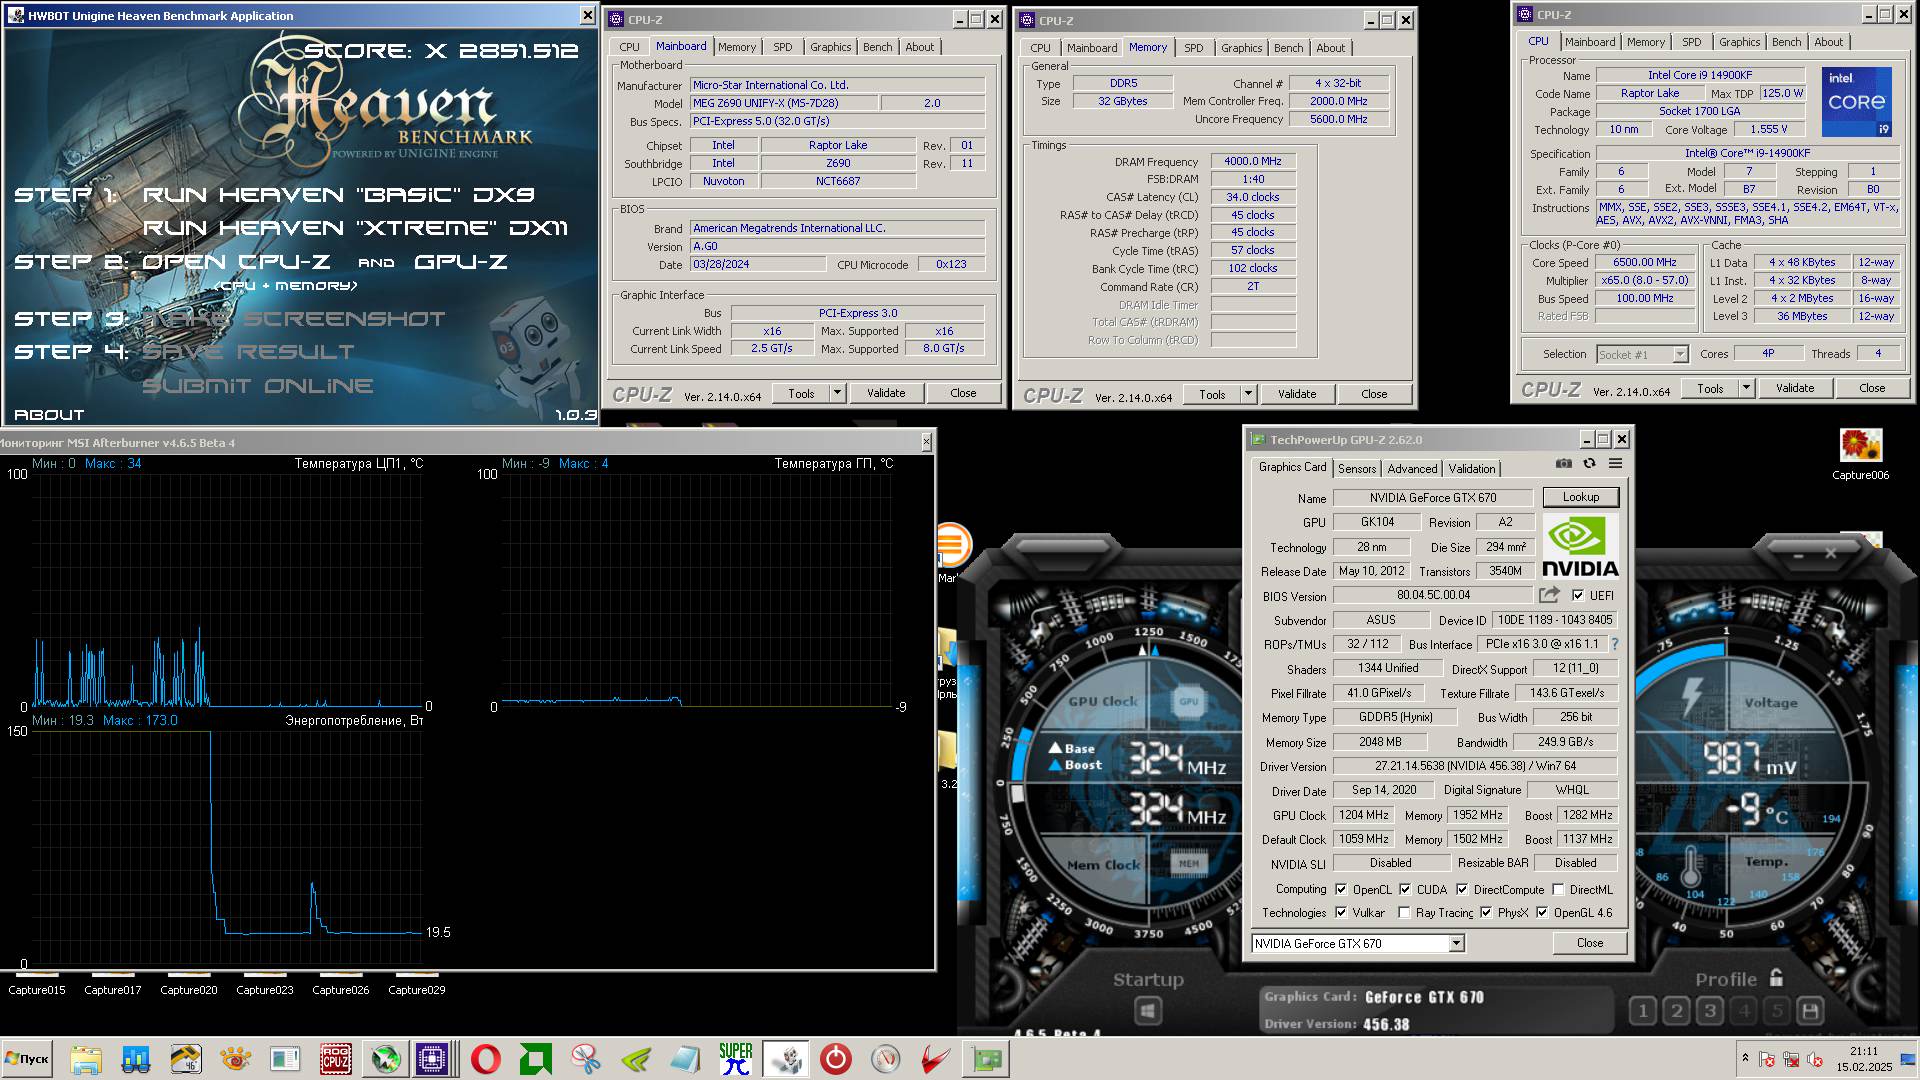Click the NVIDIA logo in GPU-Z
This screenshot has width=1920, height=1080.
coord(1580,546)
